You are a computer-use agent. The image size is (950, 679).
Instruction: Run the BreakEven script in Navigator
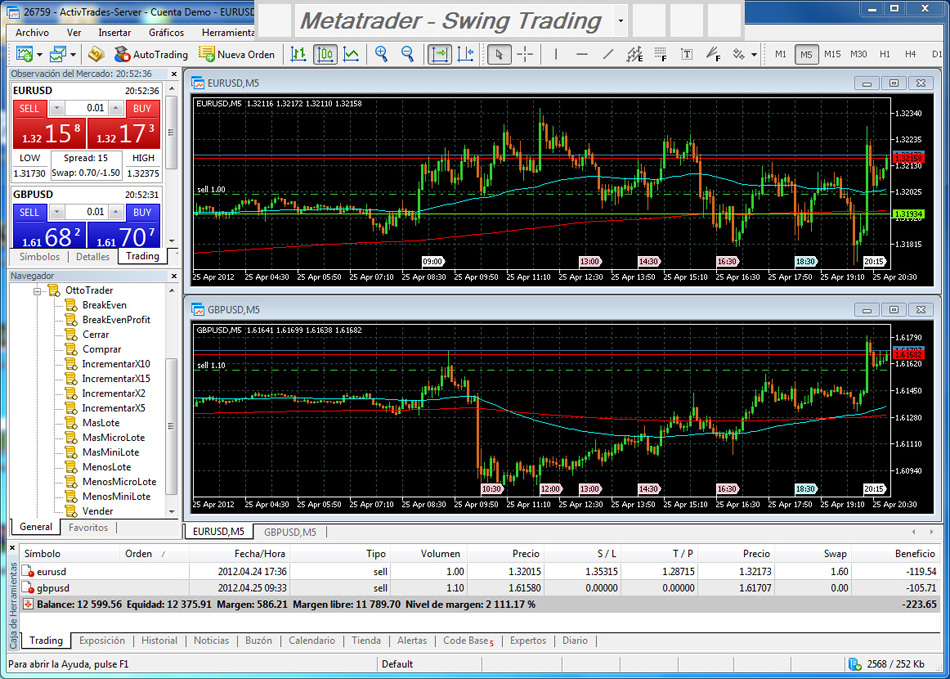click(104, 305)
